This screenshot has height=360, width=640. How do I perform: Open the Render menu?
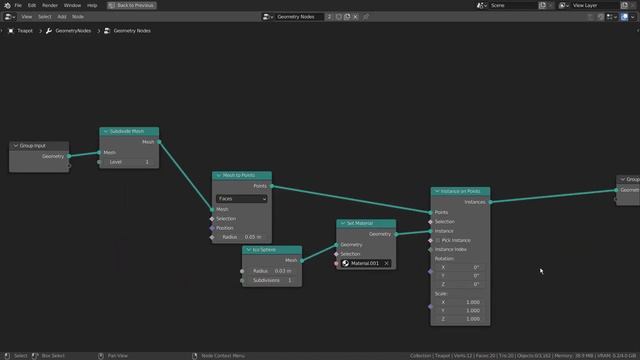pos(50,5)
